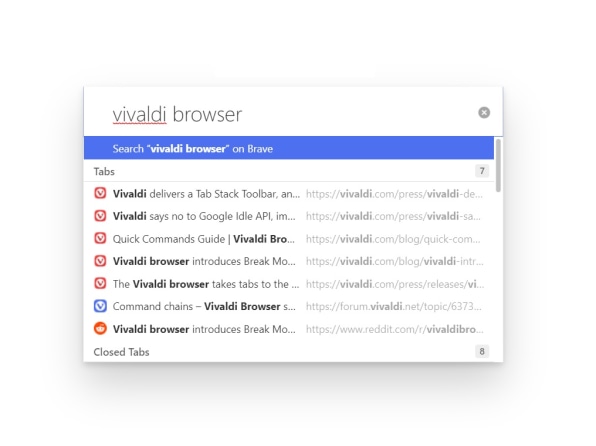Switch to "Vivaldi says no to Google Idle API" tab

(289, 216)
